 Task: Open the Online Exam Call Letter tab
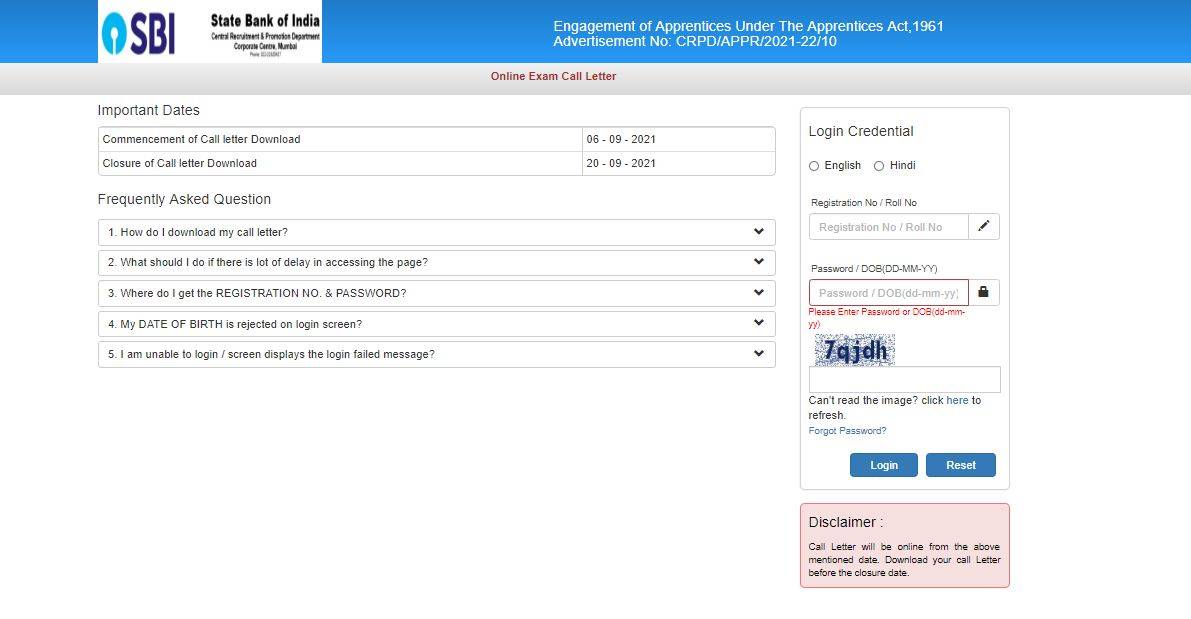[x=553, y=76]
